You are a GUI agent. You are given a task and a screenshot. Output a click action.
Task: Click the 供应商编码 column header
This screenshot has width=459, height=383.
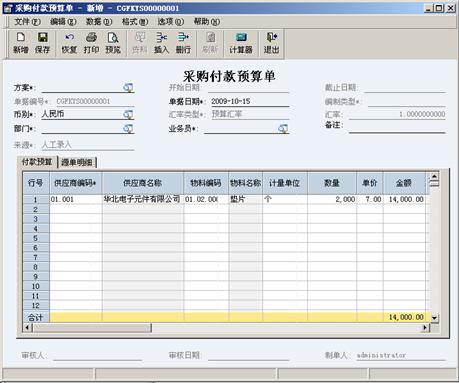point(76,183)
